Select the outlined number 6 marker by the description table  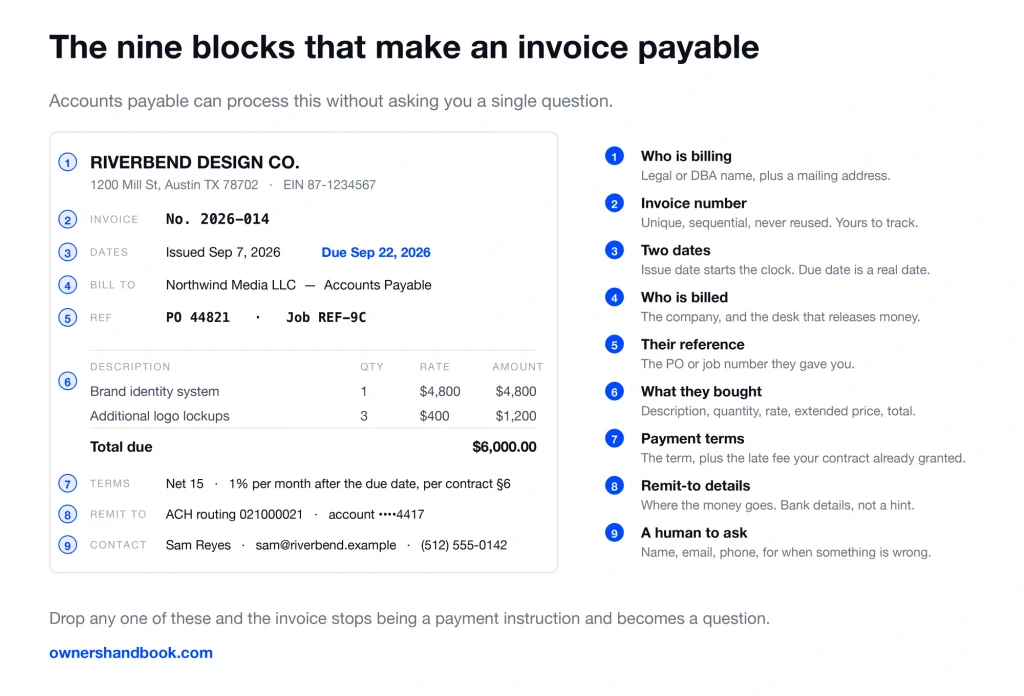pyautogui.click(x=67, y=381)
